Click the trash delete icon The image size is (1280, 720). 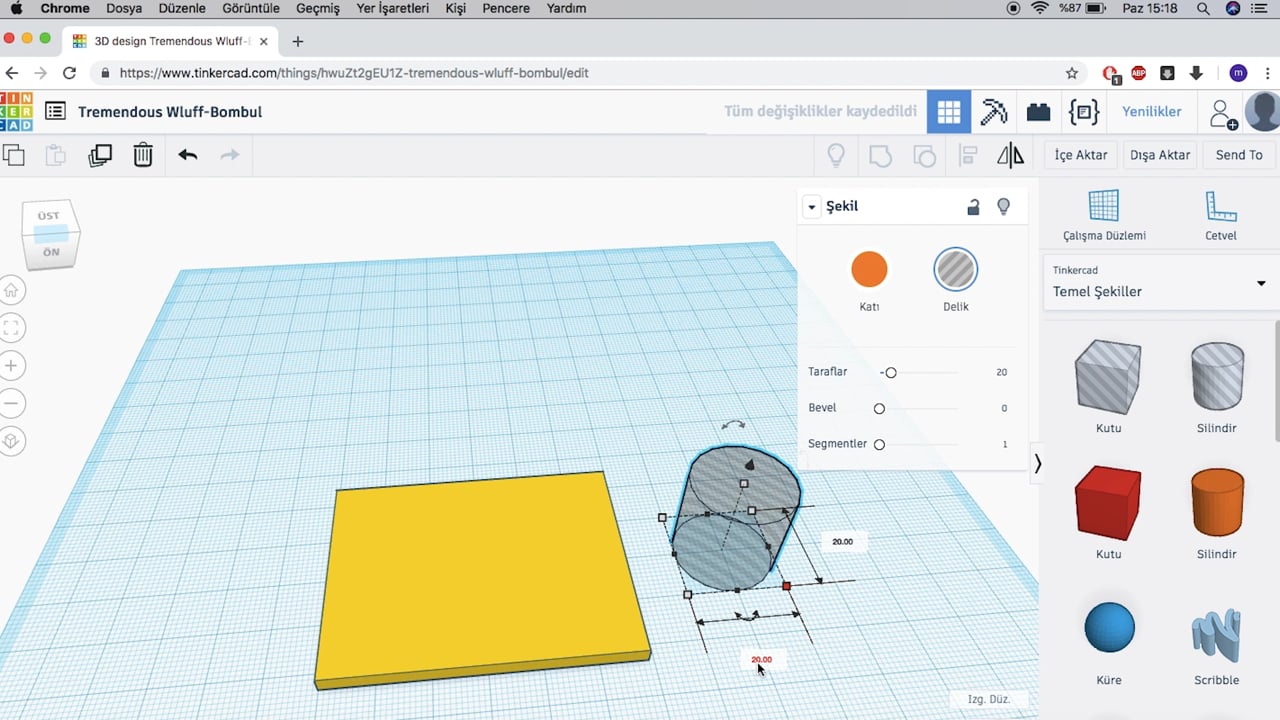[x=143, y=155]
